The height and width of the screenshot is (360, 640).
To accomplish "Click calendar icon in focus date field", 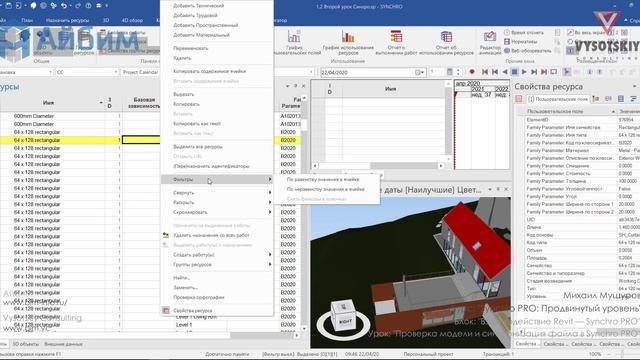I will click(419, 72).
